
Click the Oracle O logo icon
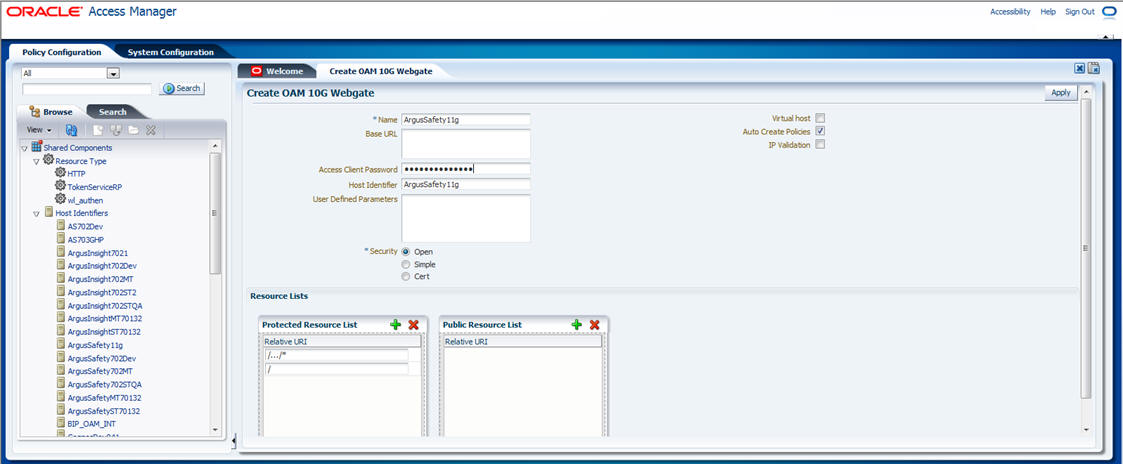click(1110, 12)
